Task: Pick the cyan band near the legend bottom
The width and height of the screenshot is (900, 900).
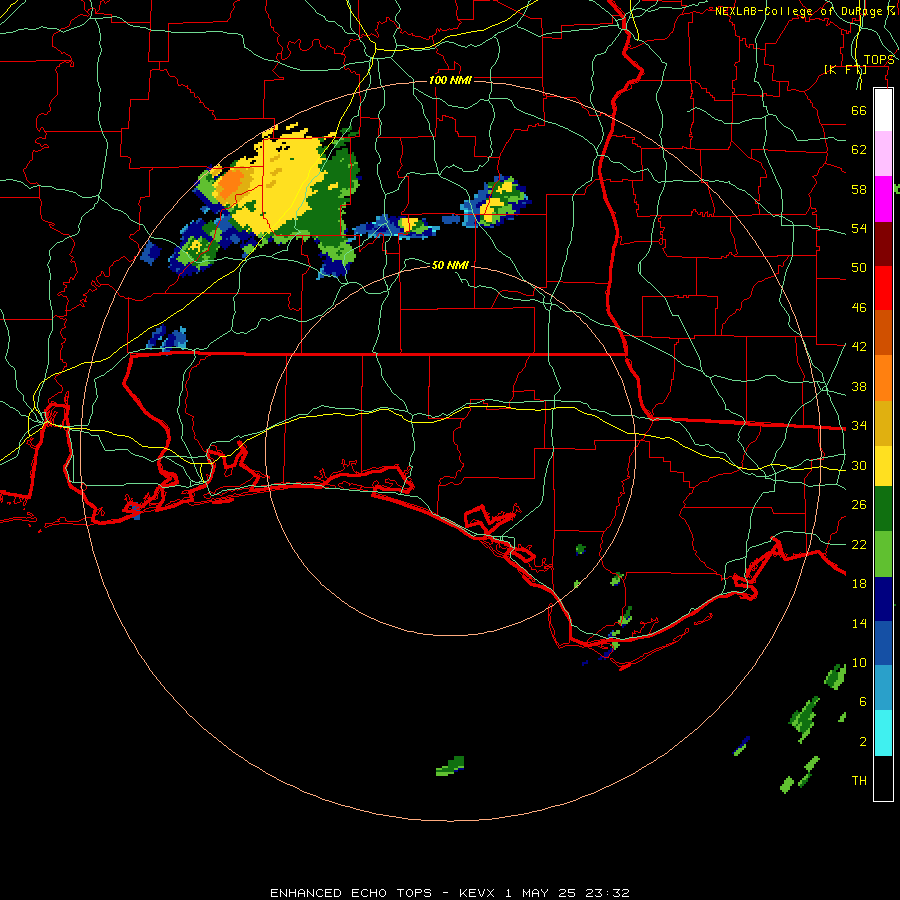Action: [x=883, y=733]
